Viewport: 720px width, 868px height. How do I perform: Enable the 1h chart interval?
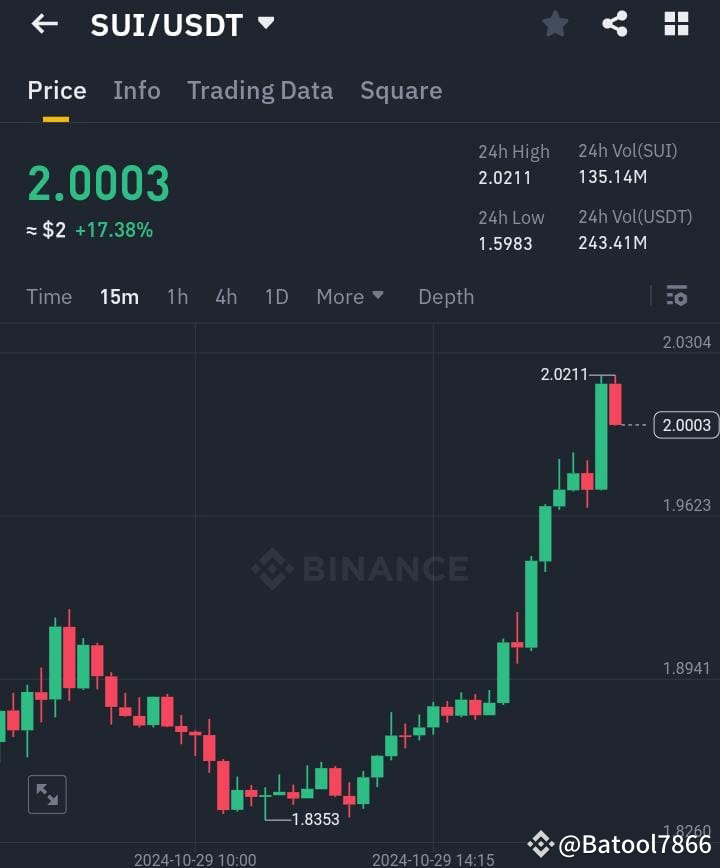(x=177, y=296)
